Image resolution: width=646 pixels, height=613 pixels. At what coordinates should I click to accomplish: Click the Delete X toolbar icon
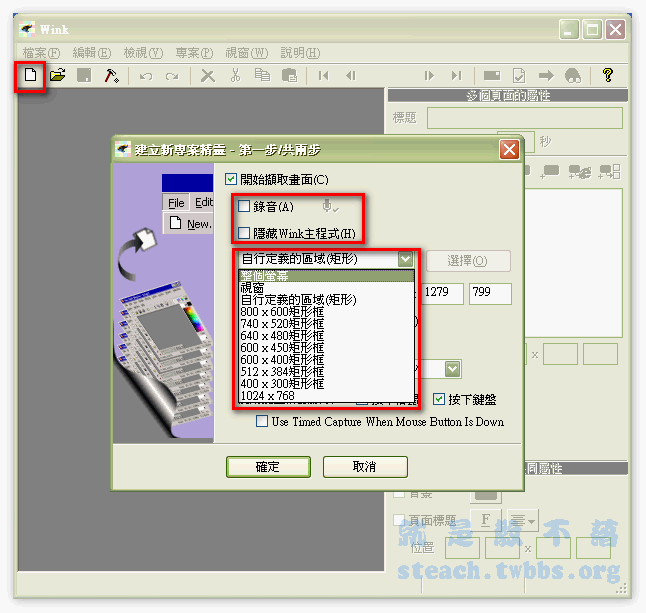[x=207, y=76]
